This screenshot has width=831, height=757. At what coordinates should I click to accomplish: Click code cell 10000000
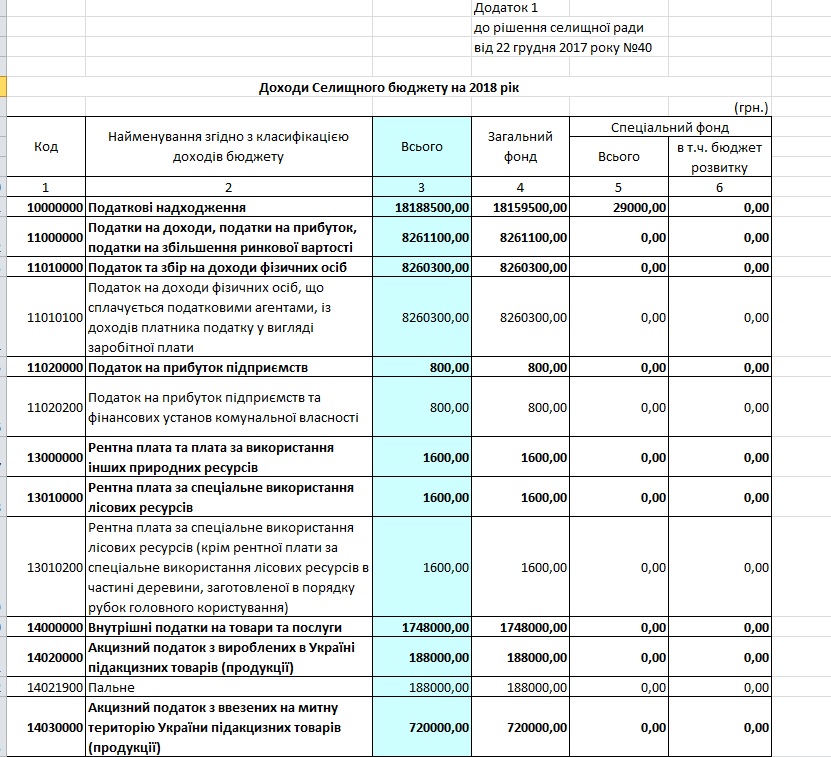[46, 207]
